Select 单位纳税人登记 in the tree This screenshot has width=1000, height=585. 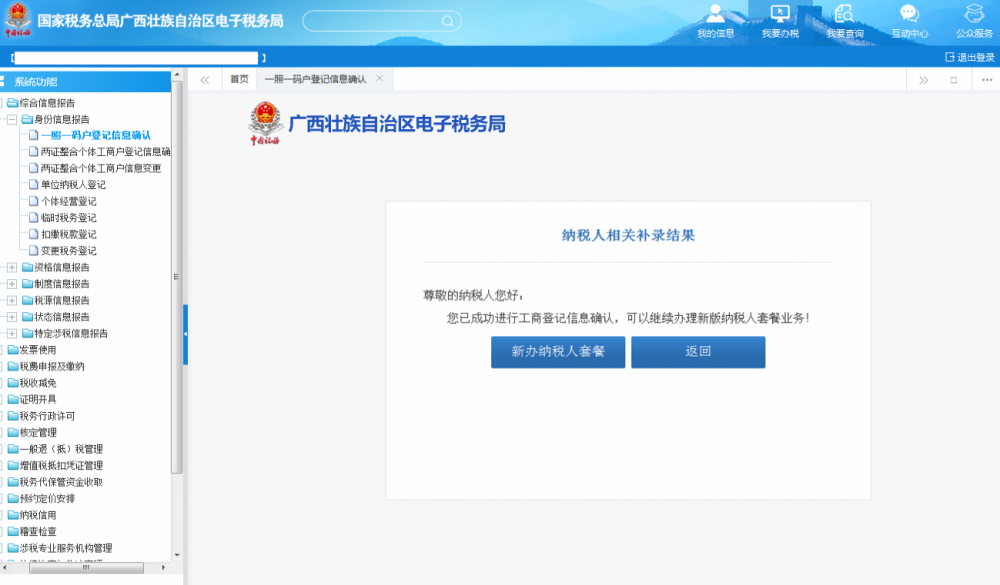pos(73,185)
